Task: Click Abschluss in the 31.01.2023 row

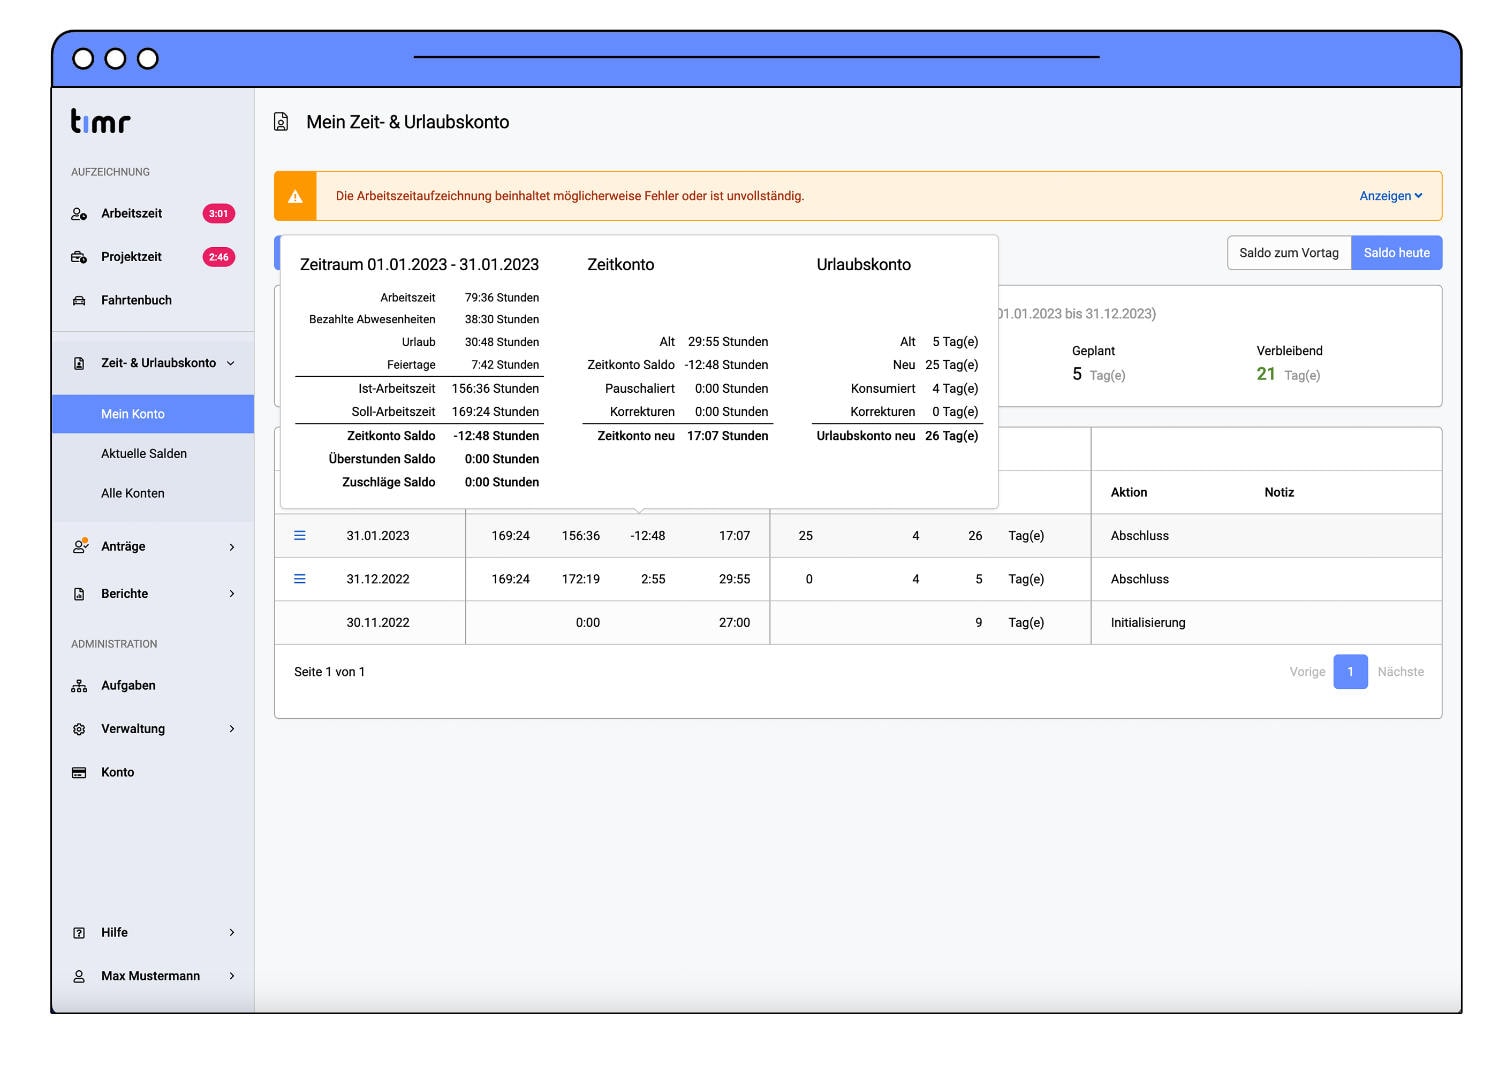Action: (1140, 536)
